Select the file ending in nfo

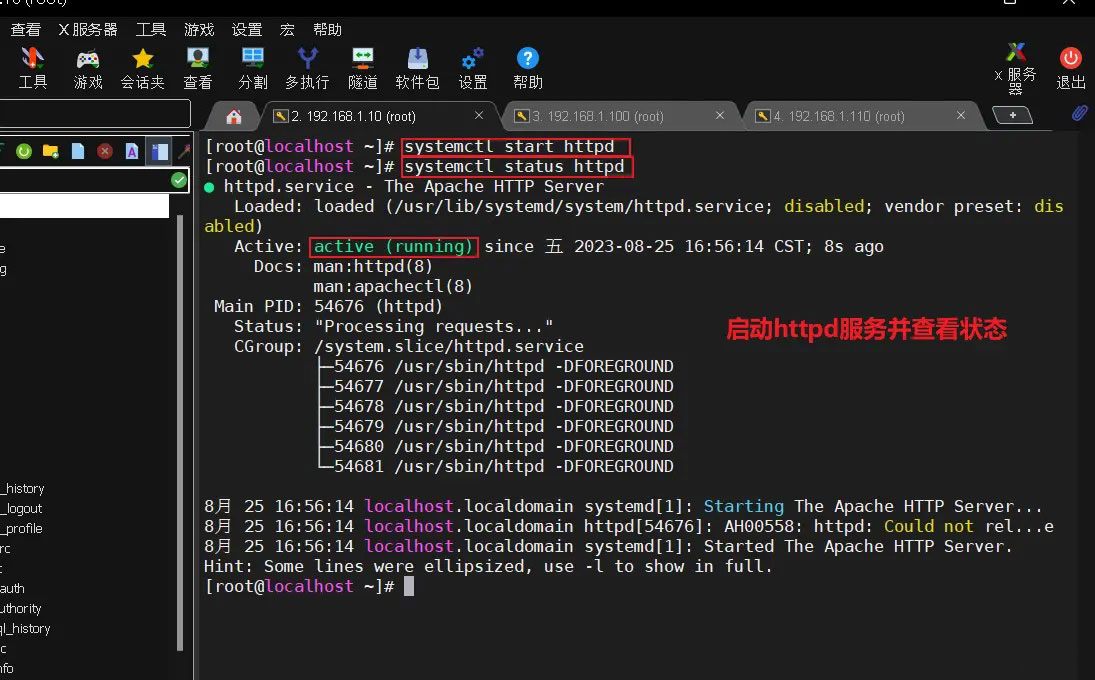[x=7, y=668]
